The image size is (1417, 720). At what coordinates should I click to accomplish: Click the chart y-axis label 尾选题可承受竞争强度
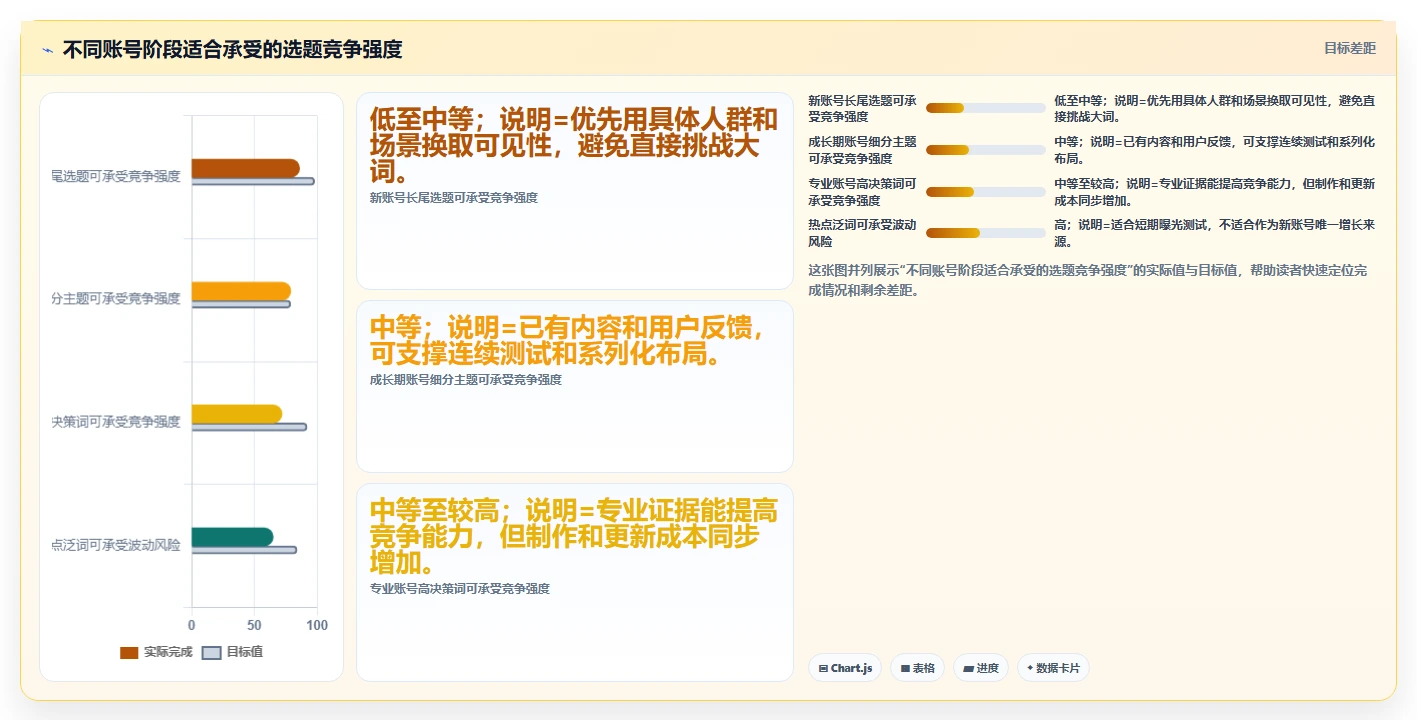click(116, 176)
